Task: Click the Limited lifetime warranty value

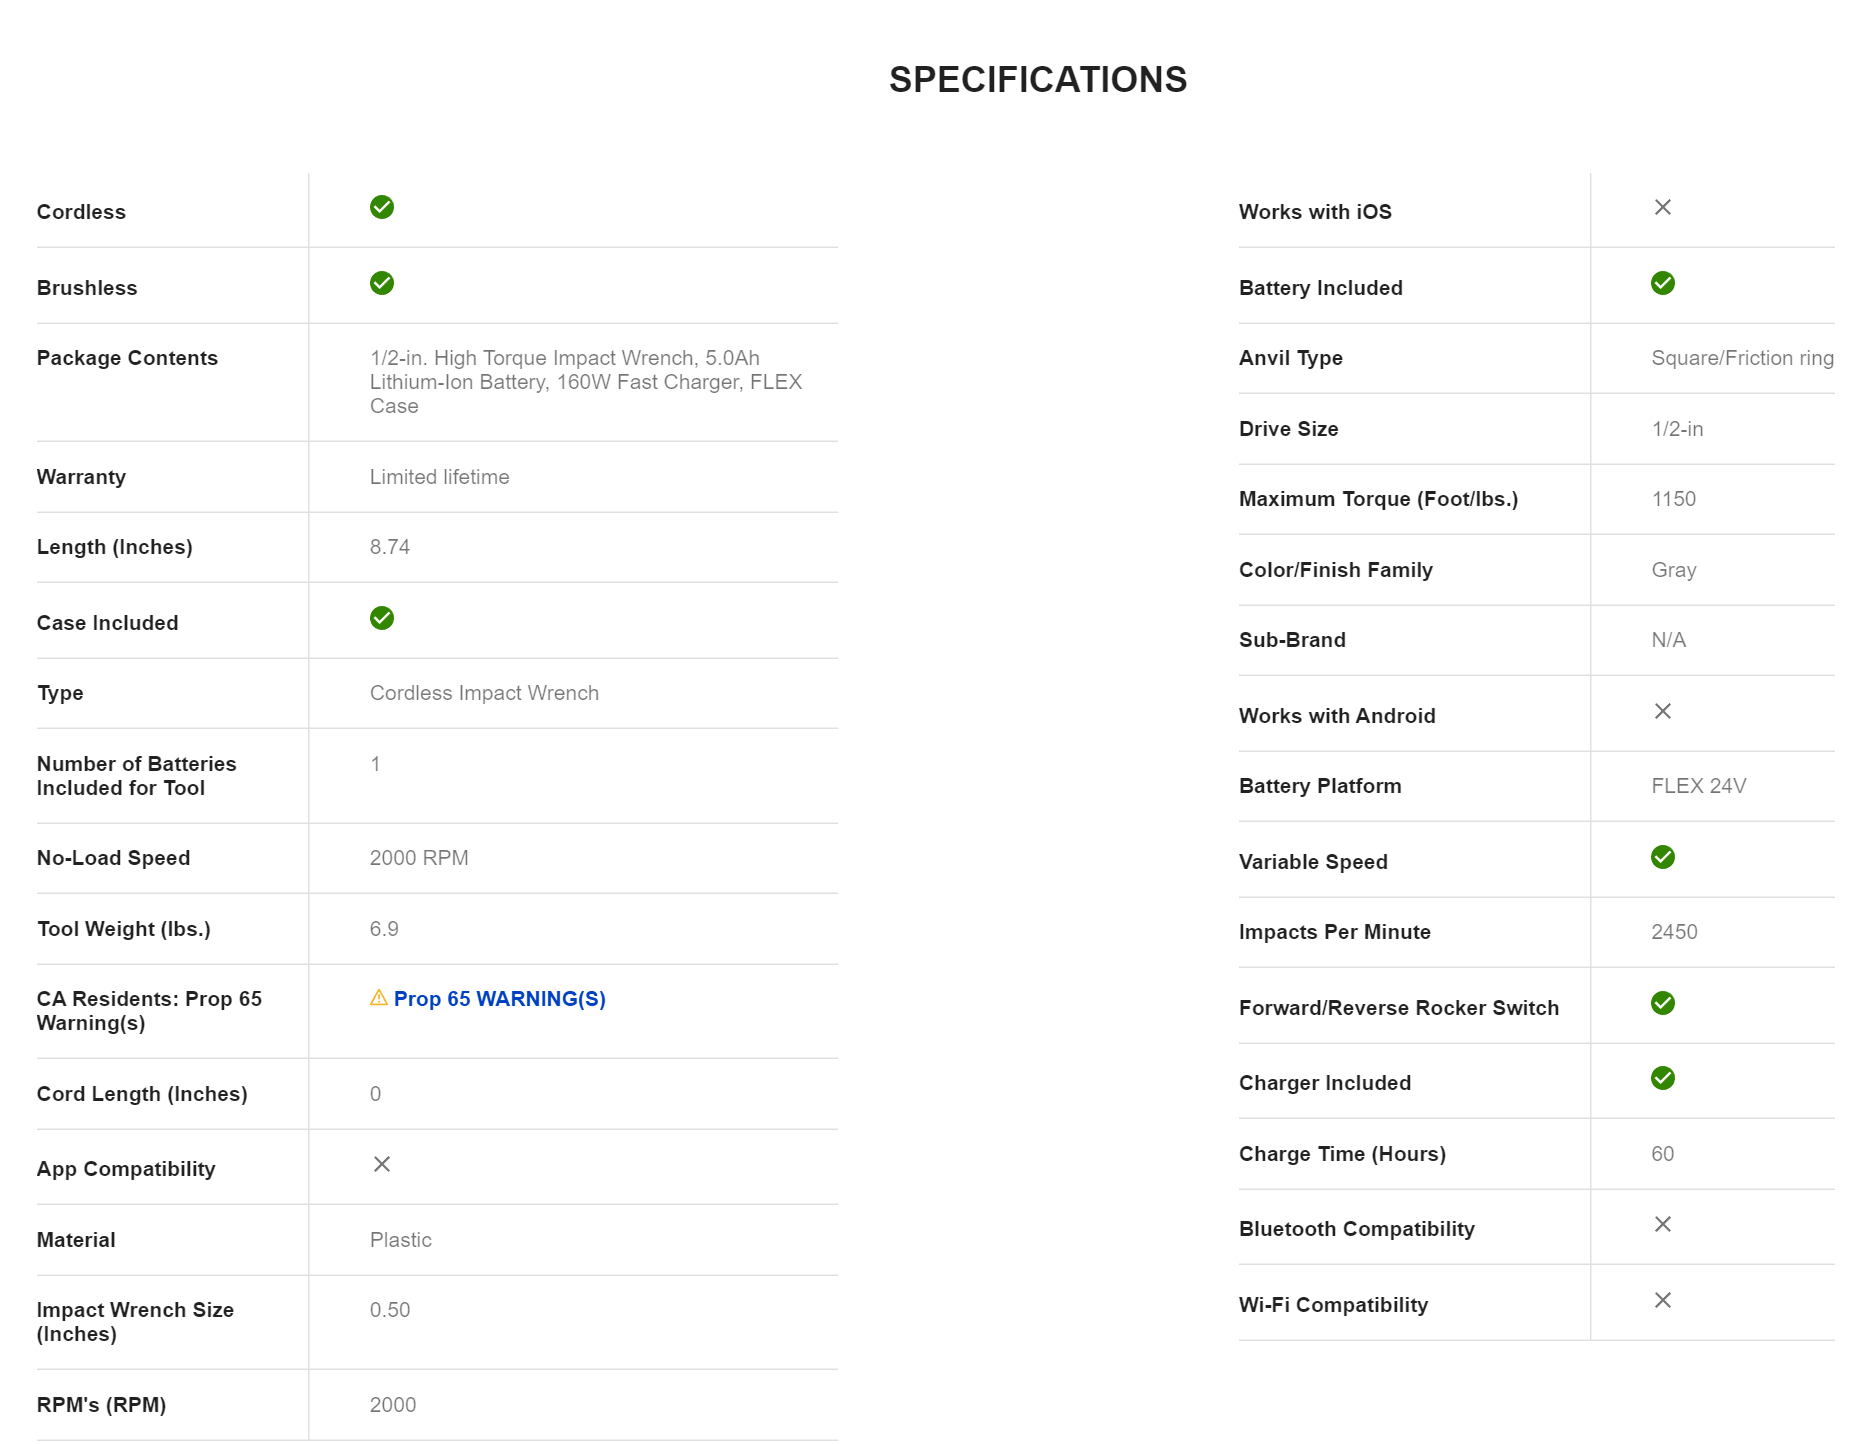Action: pos(439,477)
